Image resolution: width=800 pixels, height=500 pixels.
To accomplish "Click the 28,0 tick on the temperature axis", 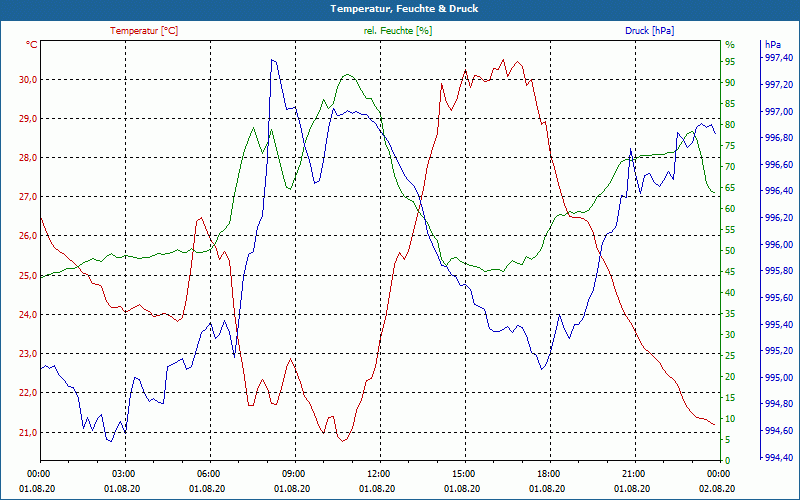I will pos(29,158).
